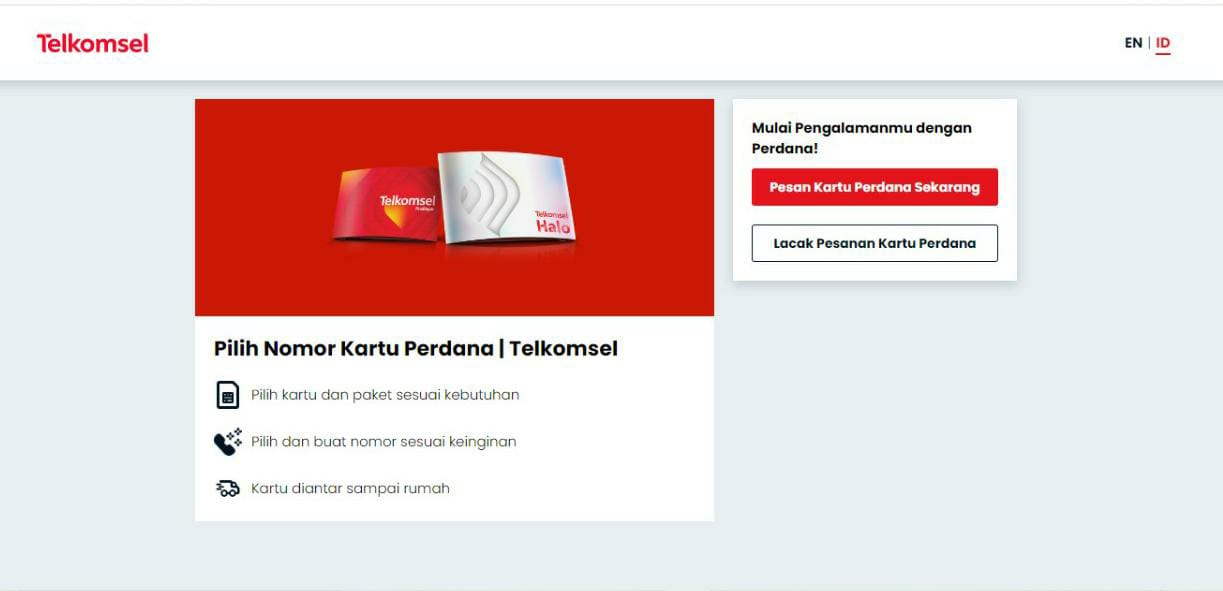This screenshot has width=1223, height=591.
Task: Click the curved wave emblem on white card
Action: (x=487, y=192)
